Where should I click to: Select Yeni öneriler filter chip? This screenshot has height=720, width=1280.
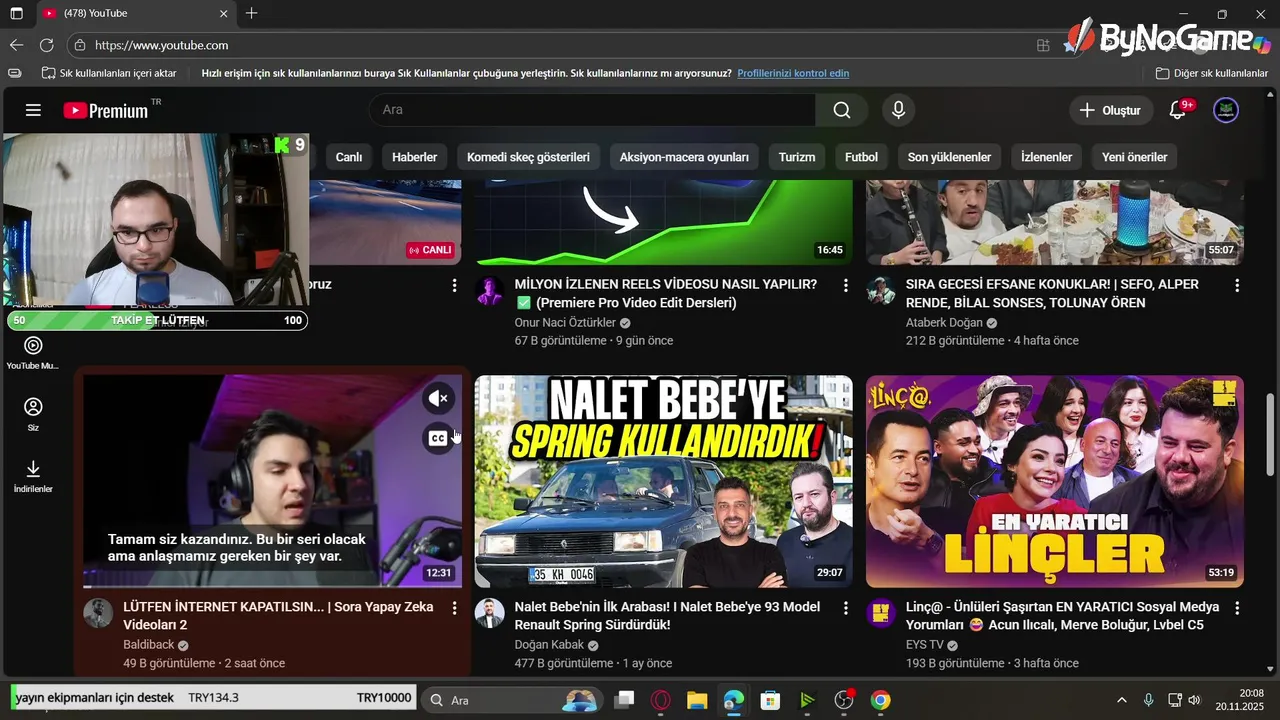point(1134,157)
